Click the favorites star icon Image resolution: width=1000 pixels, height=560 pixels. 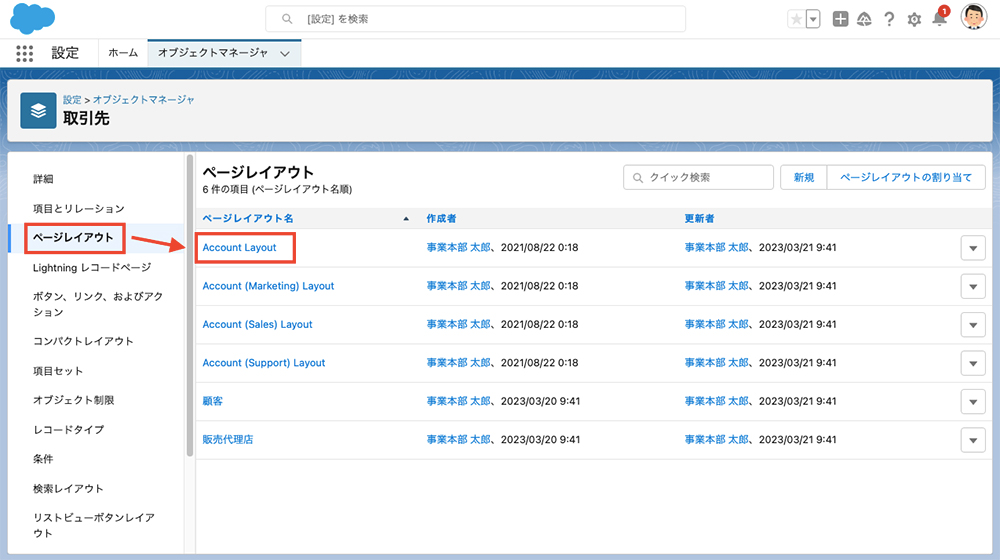click(x=797, y=19)
